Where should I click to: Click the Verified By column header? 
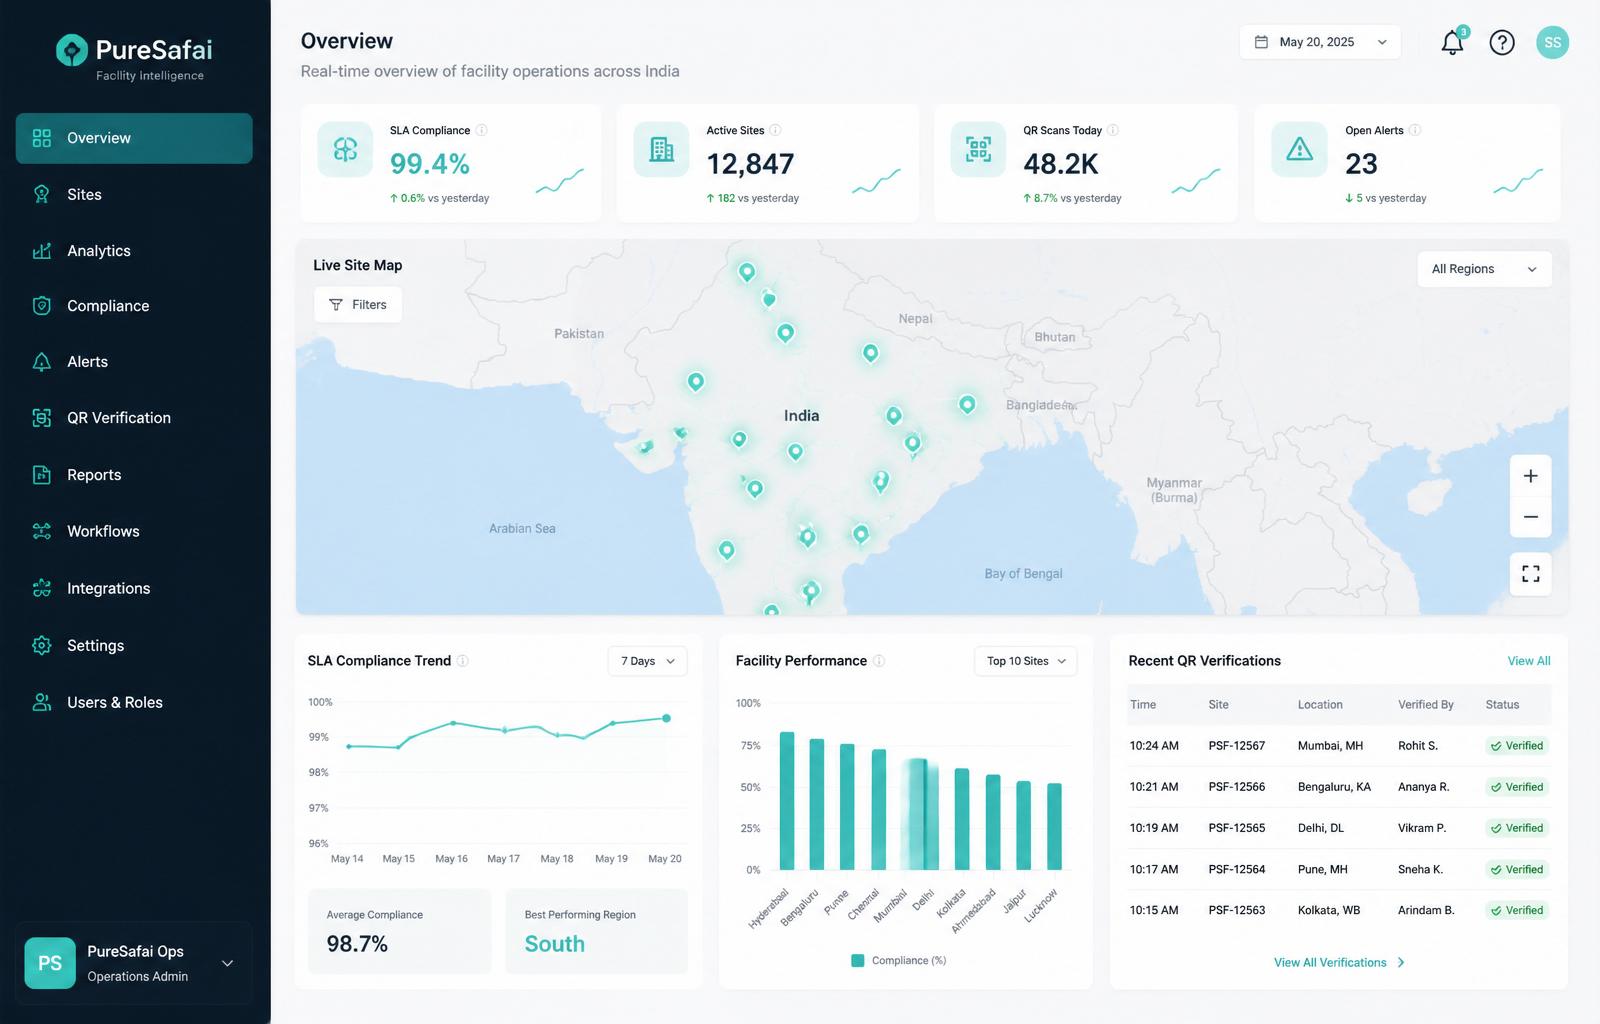click(x=1426, y=705)
